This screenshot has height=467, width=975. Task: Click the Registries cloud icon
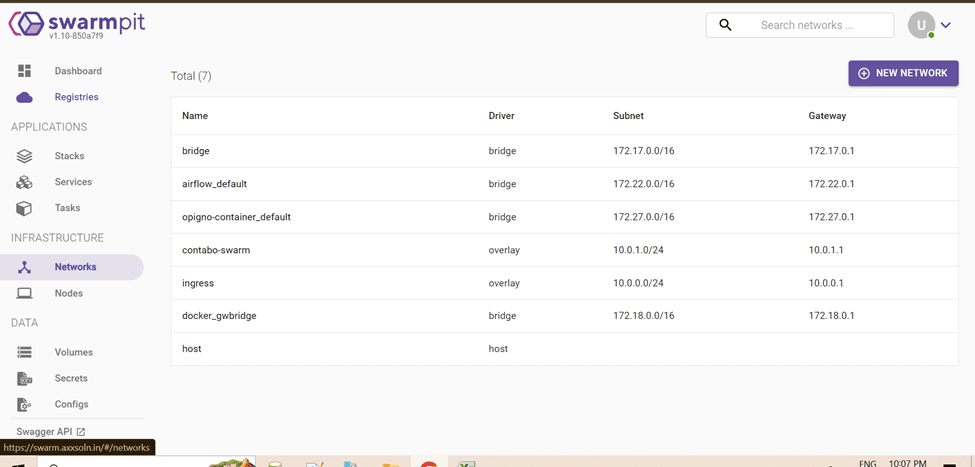24,97
